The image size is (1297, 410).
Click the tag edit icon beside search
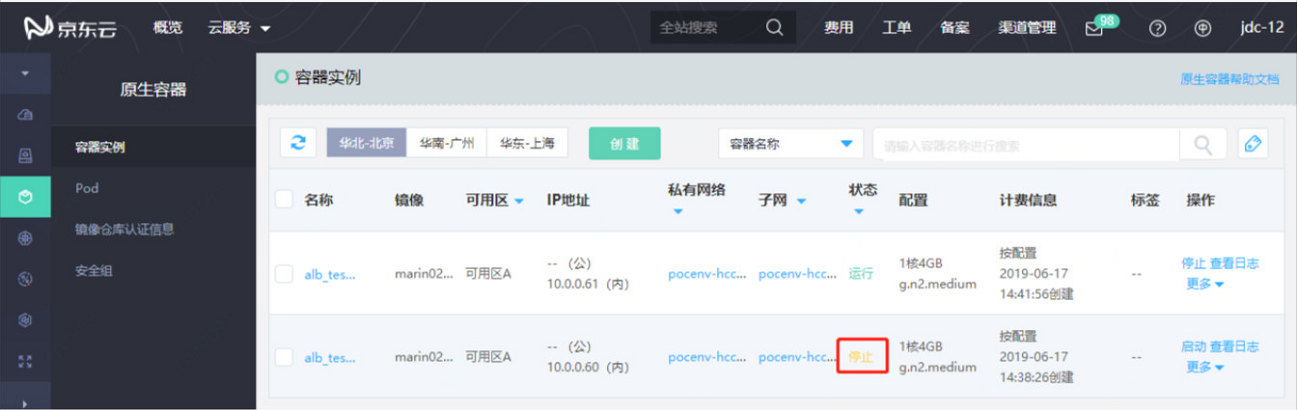pyautogui.click(x=1253, y=144)
